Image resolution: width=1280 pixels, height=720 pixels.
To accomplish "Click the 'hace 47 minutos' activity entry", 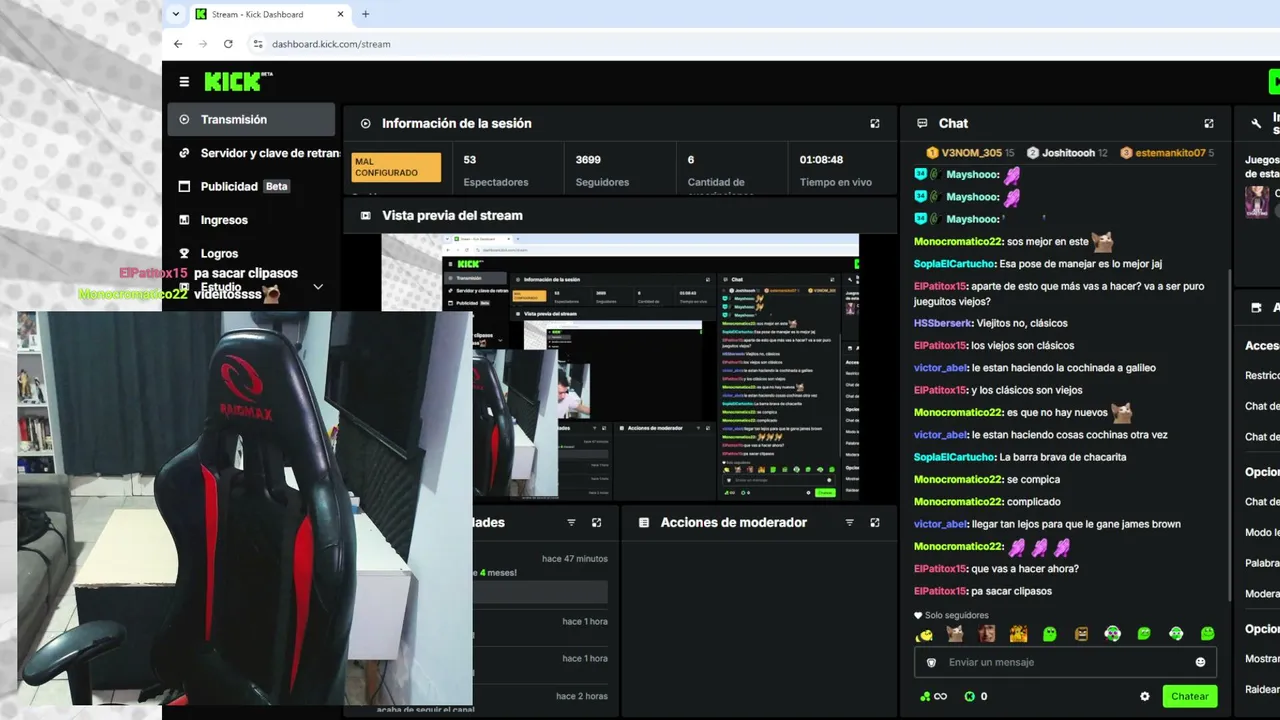I will (574, 559).
